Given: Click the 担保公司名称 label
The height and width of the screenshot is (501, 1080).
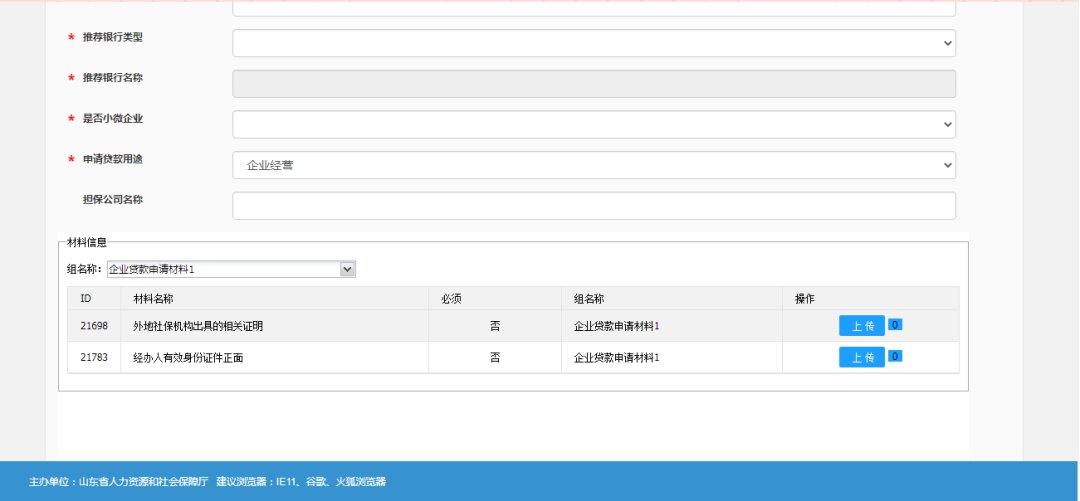Looking at the screenshot, I should pyautogui.click(x=113, y=200).
